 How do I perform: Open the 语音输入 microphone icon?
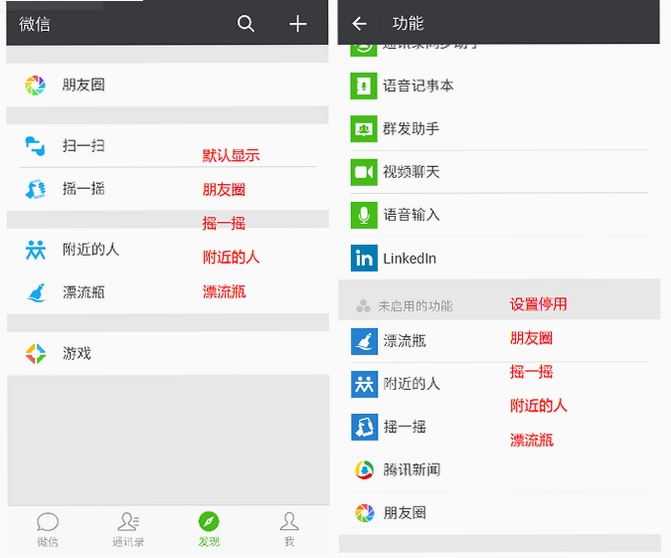(364, 215)
